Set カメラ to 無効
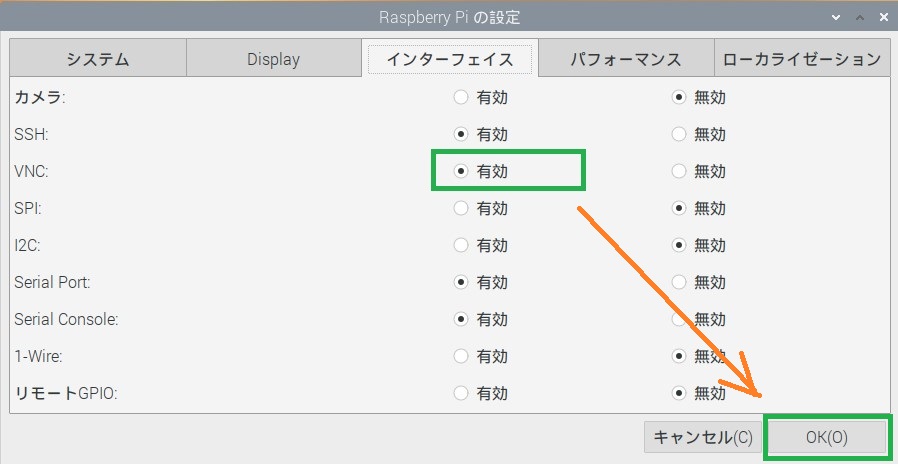Viewport: 898px width, 464px height. (679, 97)
